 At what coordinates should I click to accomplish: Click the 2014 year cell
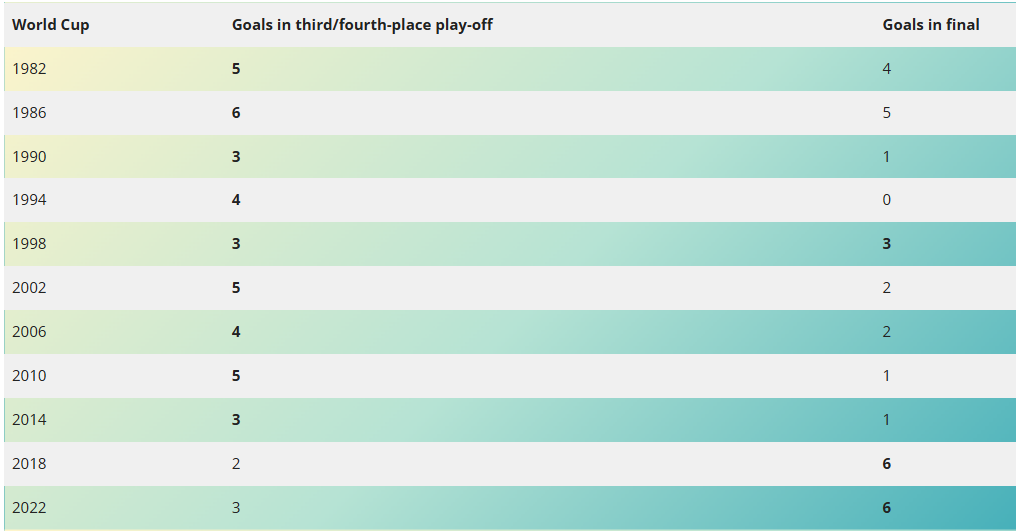(29, 419)
